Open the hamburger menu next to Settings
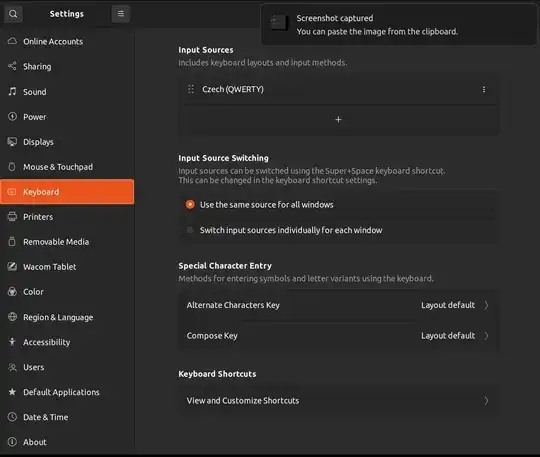Image resolution: width=540 pixels, height=457 pixels. [121, 14]
